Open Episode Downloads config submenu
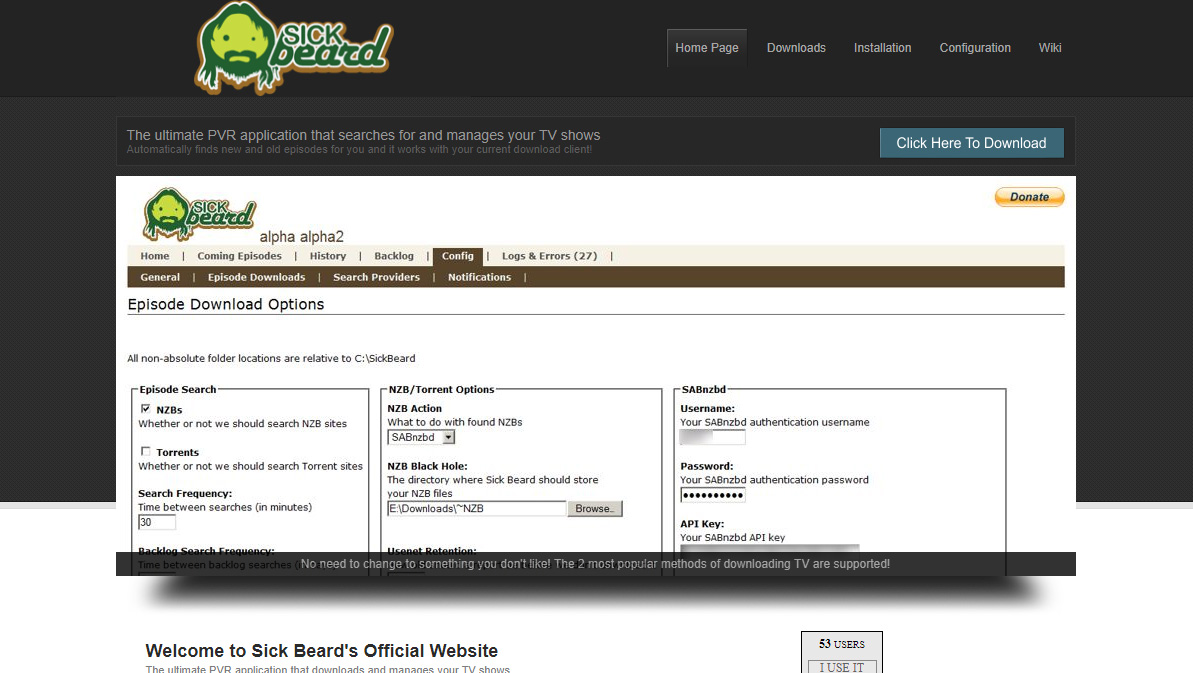Viewport: 1193px width, 673px height. pos(256,278)
